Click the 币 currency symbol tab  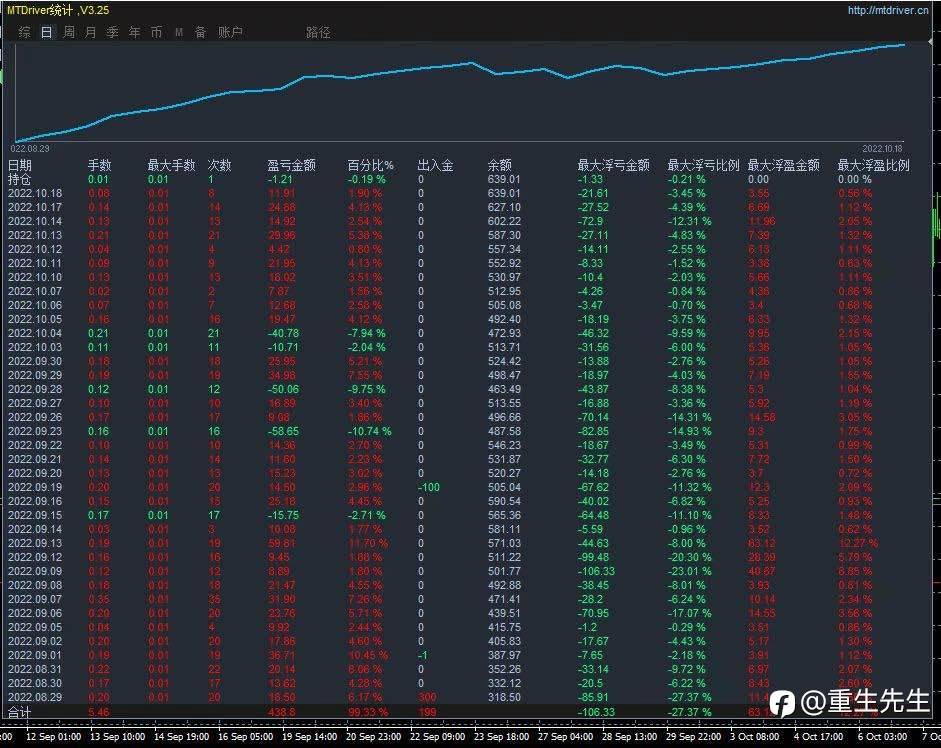(x=156, y=32)
